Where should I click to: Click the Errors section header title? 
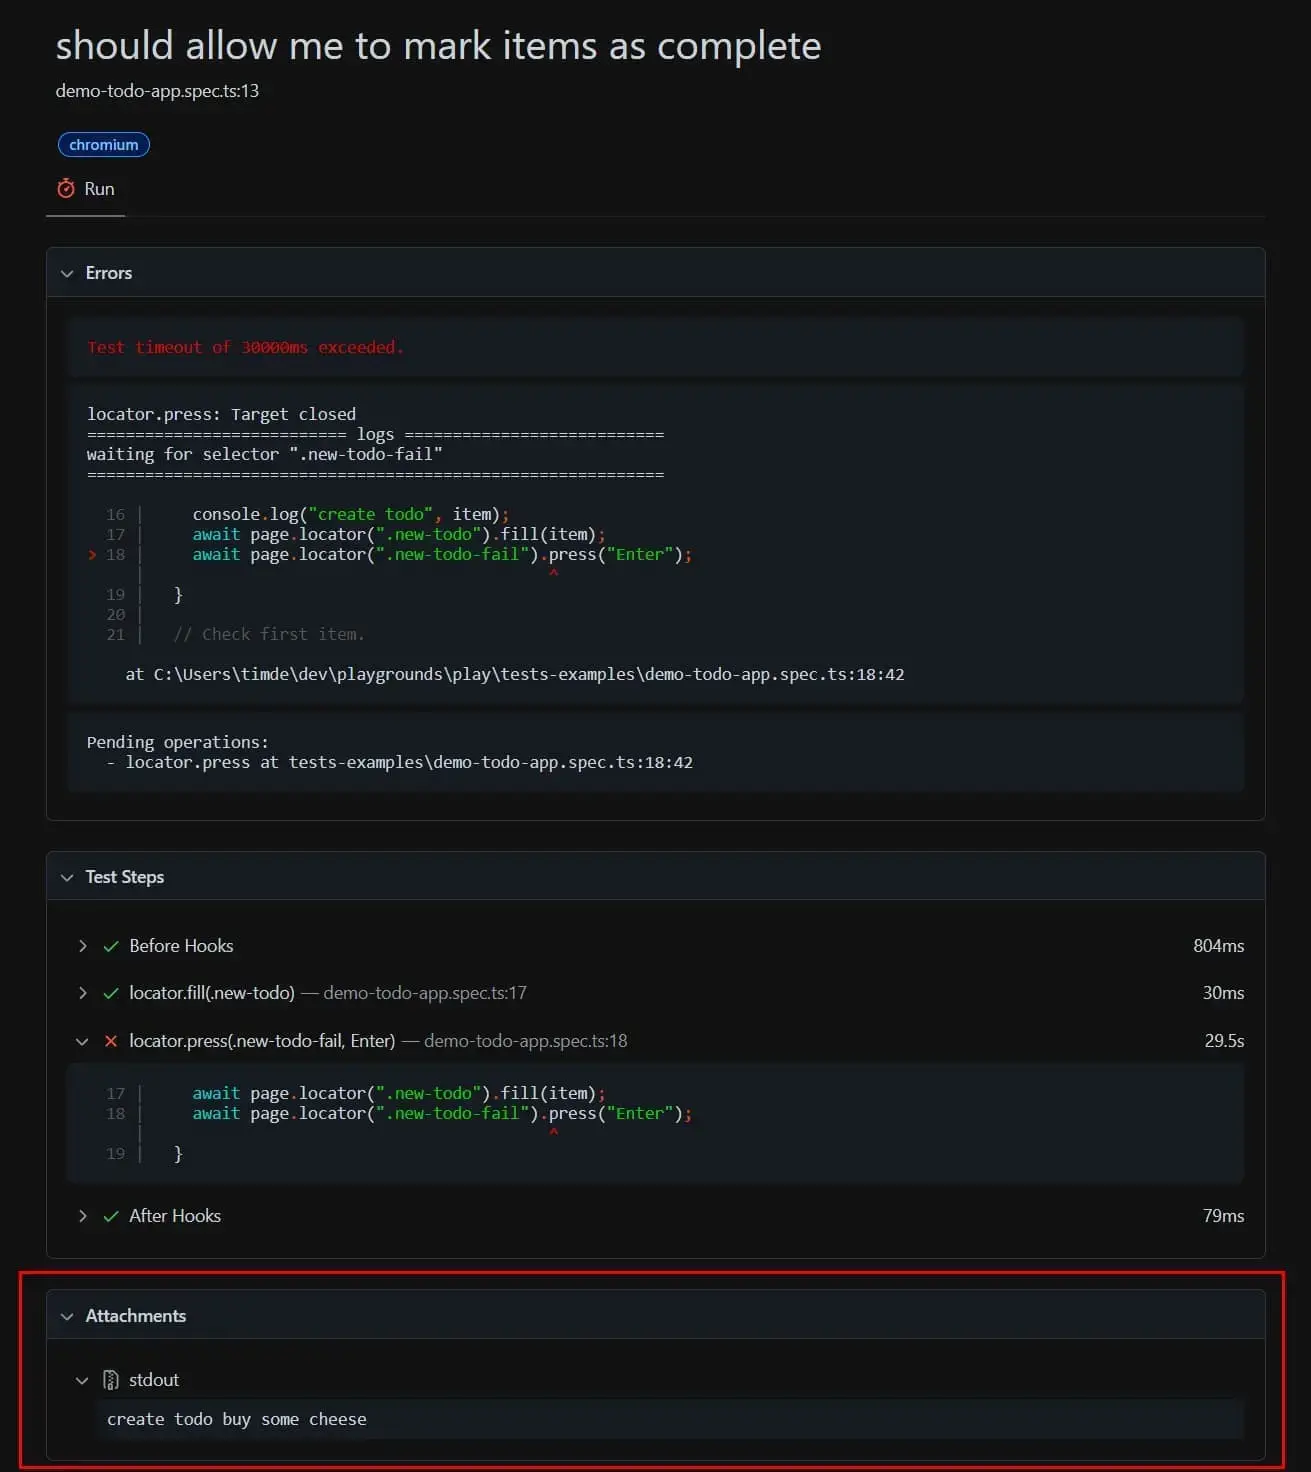click(109, 273)
